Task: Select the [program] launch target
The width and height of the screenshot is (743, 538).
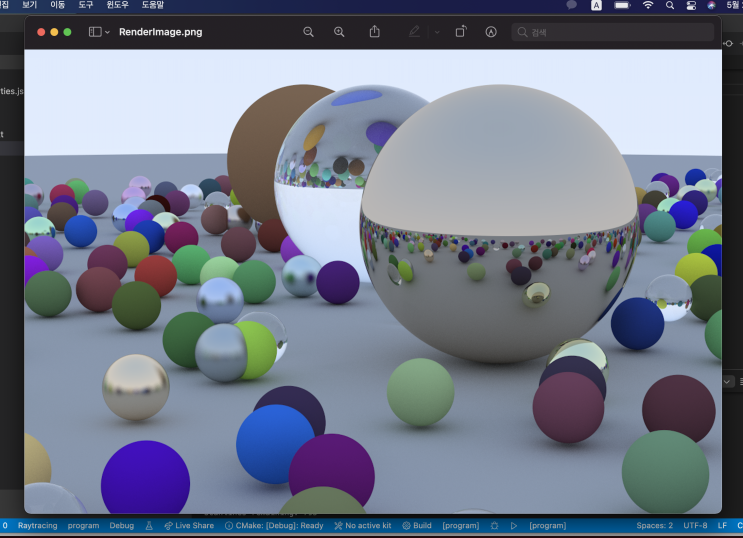Action: coord(548,525)
